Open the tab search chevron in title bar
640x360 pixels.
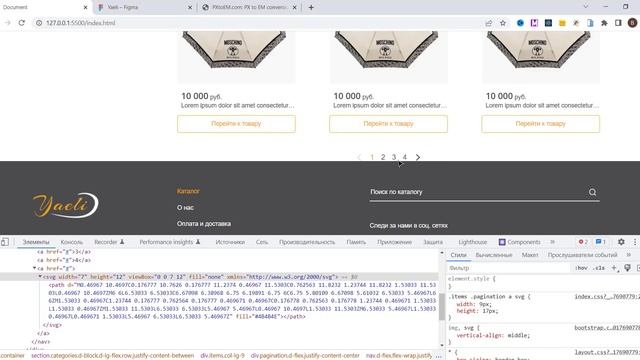coord(586,7)
